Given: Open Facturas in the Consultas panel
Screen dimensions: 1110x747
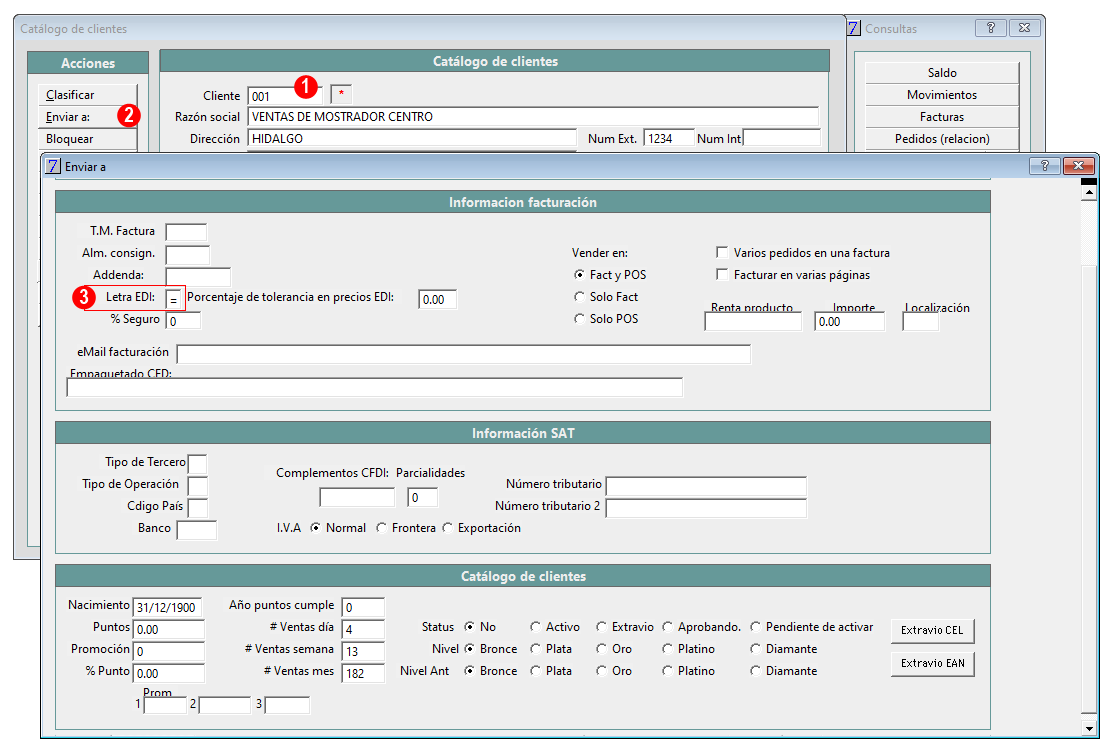Looking at the screenshot, I should pos(942,117).
